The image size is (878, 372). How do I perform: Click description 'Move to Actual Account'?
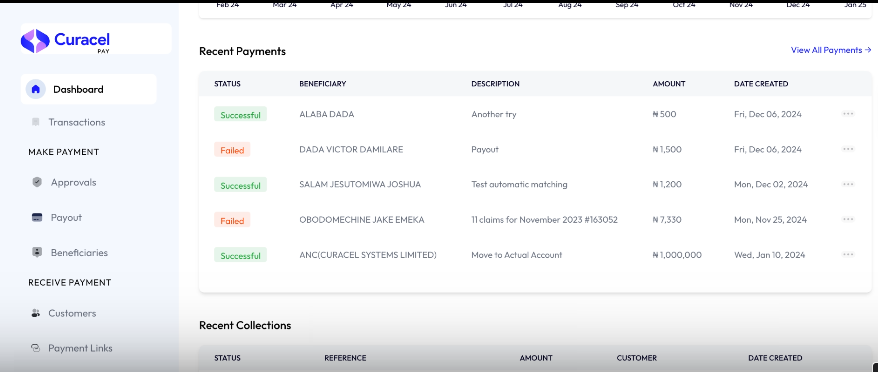point(516,255)
